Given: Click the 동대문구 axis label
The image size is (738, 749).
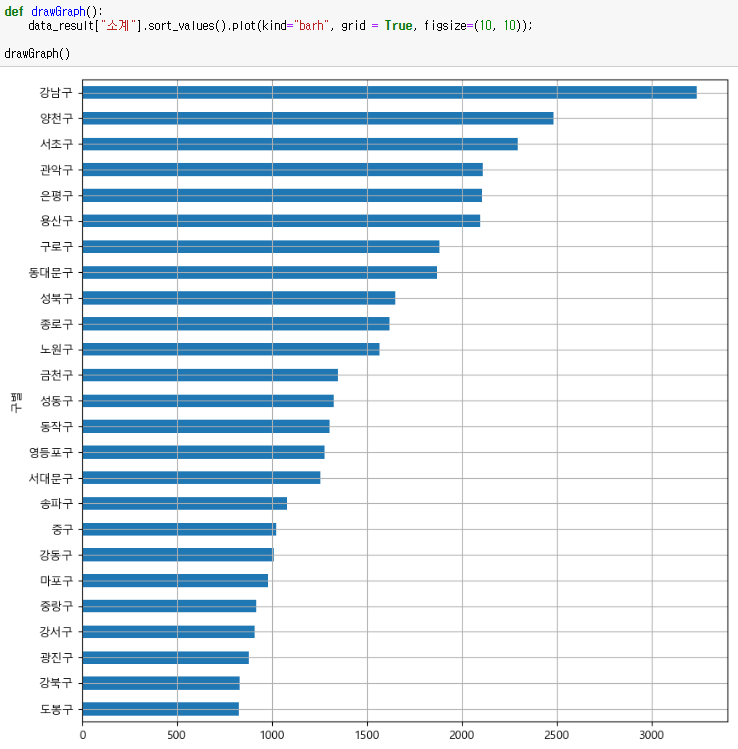Looking at the screenshot, I should tap(51, 272).
